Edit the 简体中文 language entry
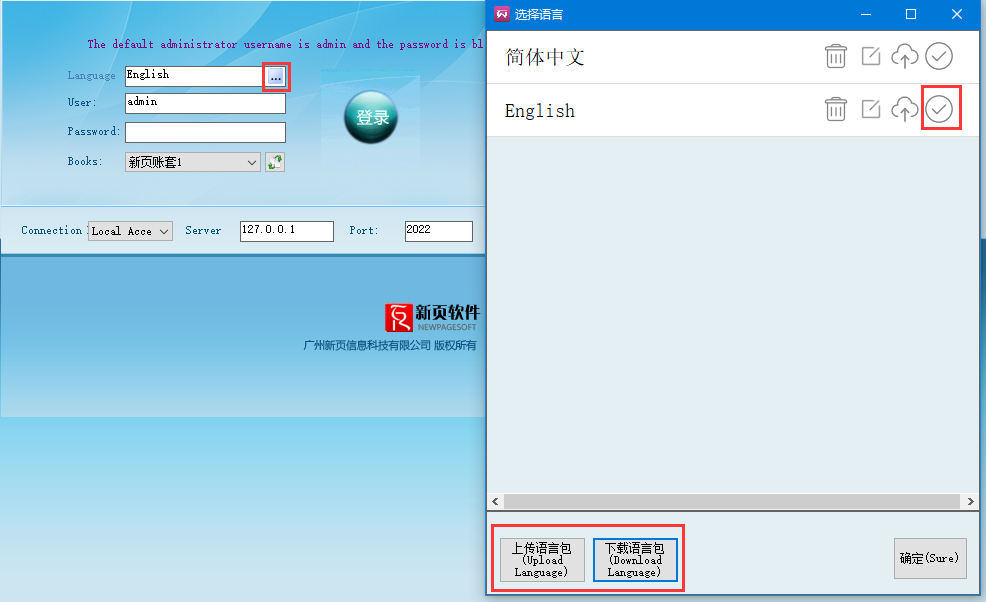986x602 pixels. 871,57
